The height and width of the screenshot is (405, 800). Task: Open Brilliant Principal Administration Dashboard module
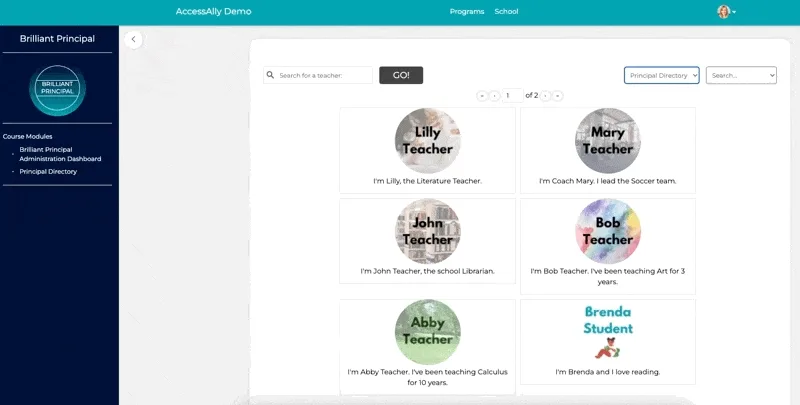[x=60, y=154]
